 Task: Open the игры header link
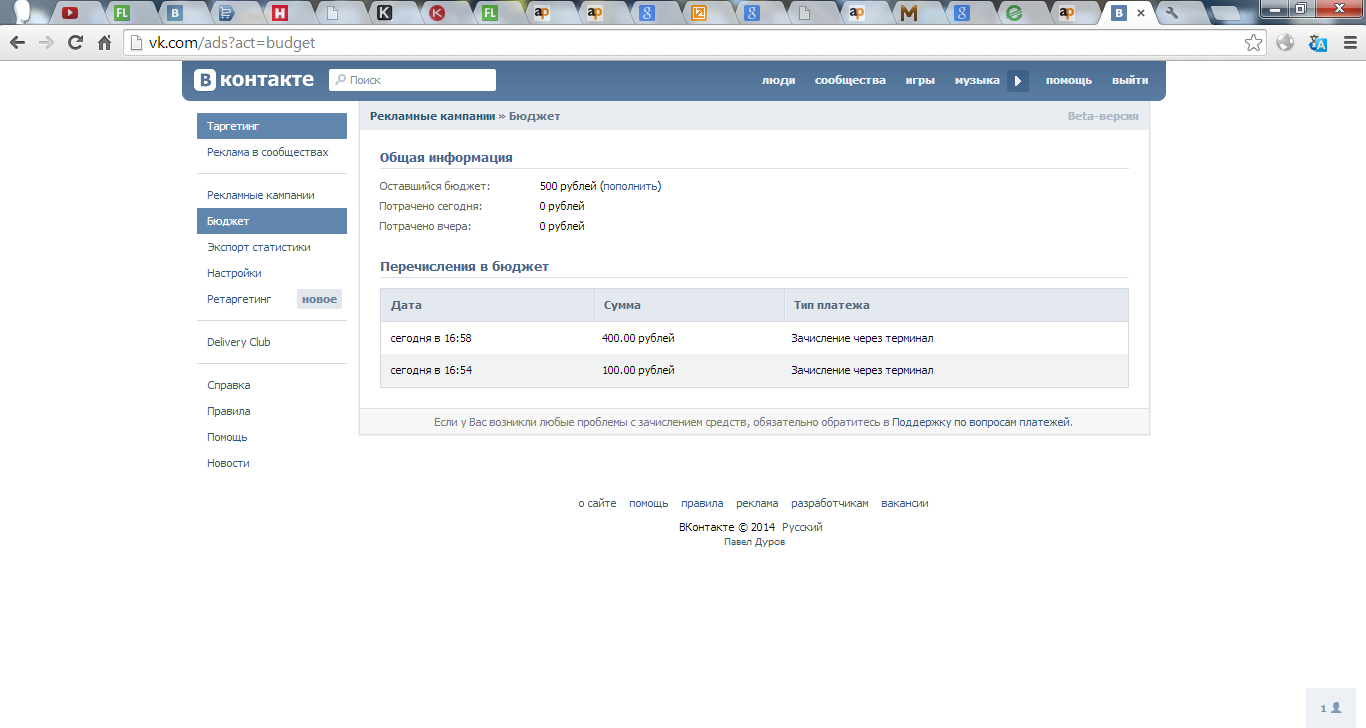920,81
